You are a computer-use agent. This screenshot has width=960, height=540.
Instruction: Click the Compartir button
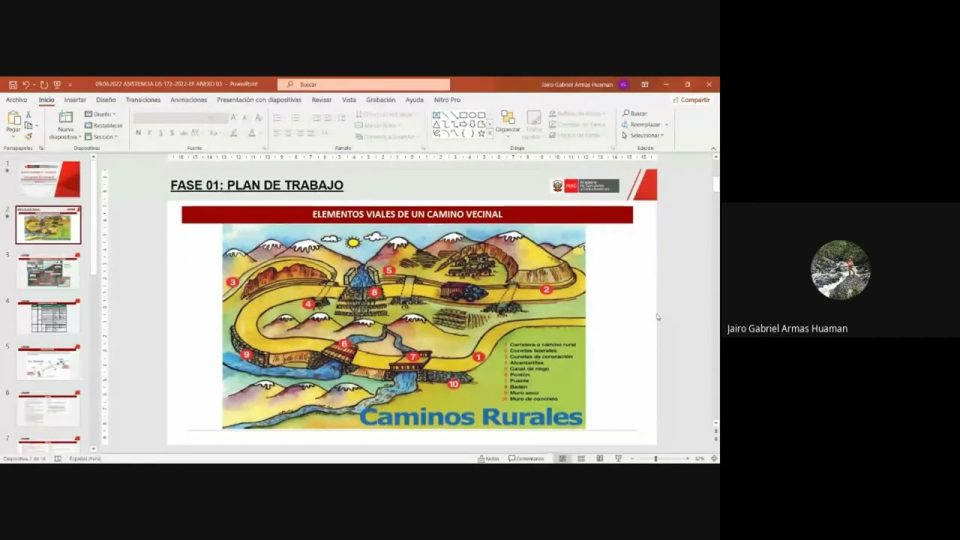click(692, 100)
